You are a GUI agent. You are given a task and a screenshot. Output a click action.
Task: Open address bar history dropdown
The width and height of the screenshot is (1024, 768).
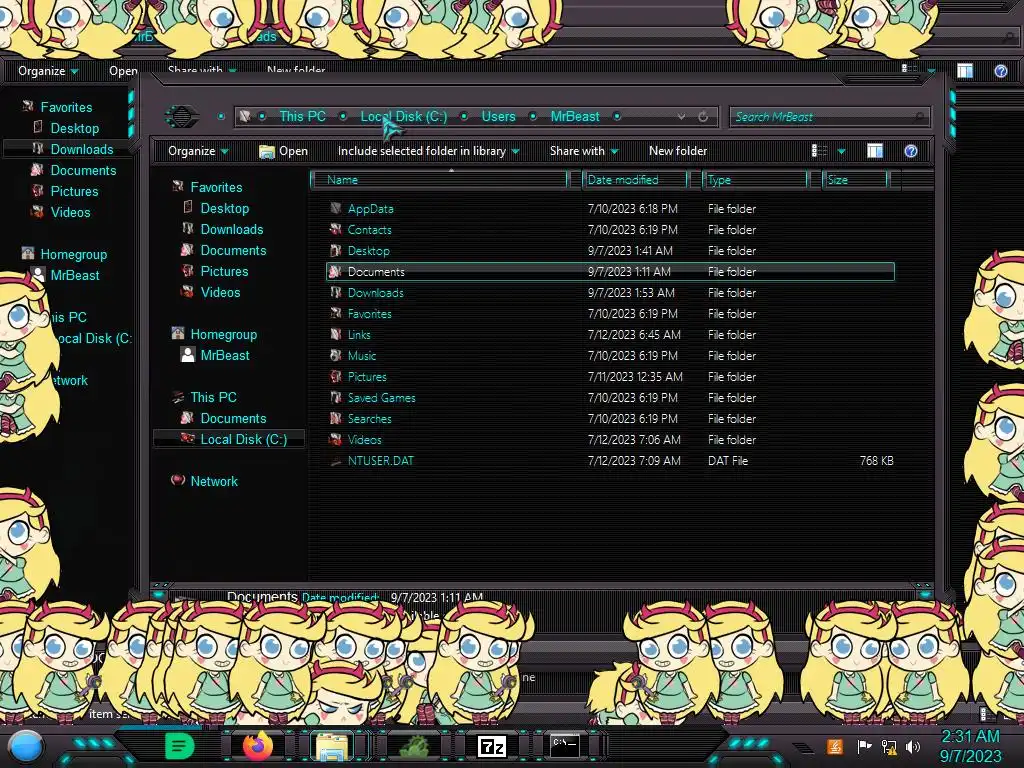681,116
